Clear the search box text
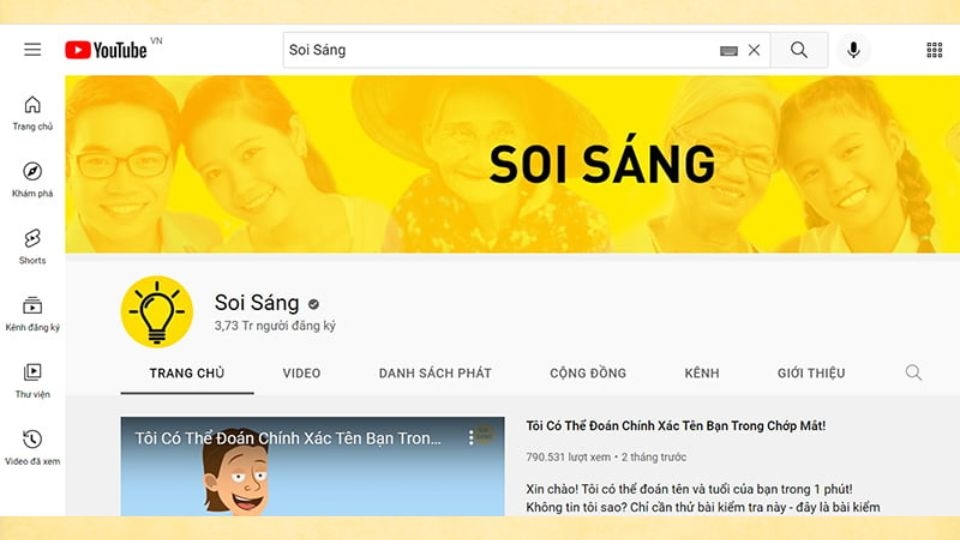This screenshot has width=960, height=540. 754,50
